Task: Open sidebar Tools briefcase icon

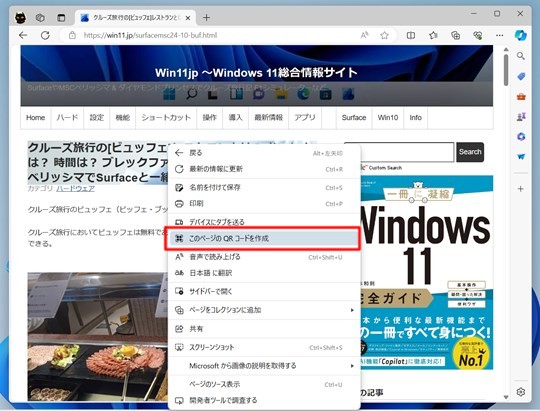Action: [521, 96]
